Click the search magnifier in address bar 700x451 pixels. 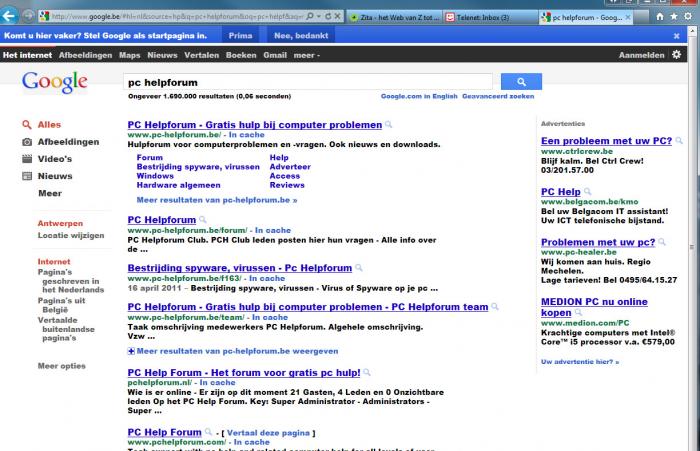coord(310,17)
